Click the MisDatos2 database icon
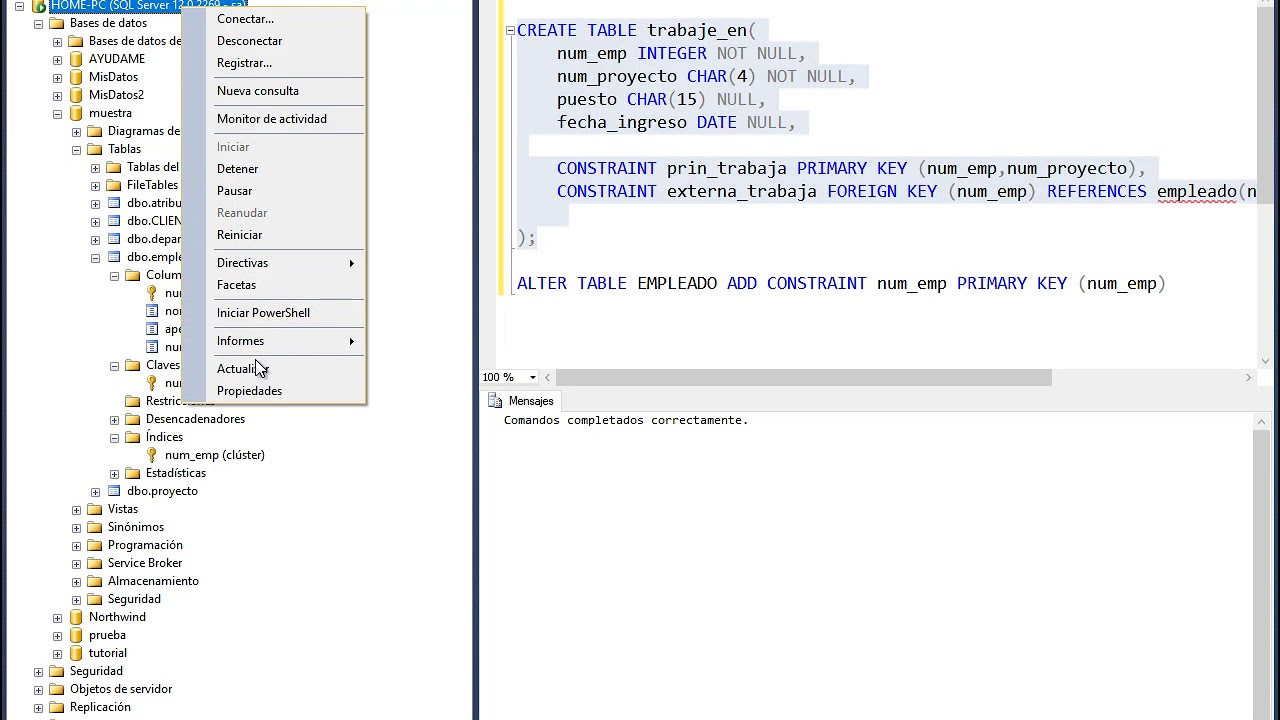The height and width of the screenshot is (720, 1280). click(76, 95)
